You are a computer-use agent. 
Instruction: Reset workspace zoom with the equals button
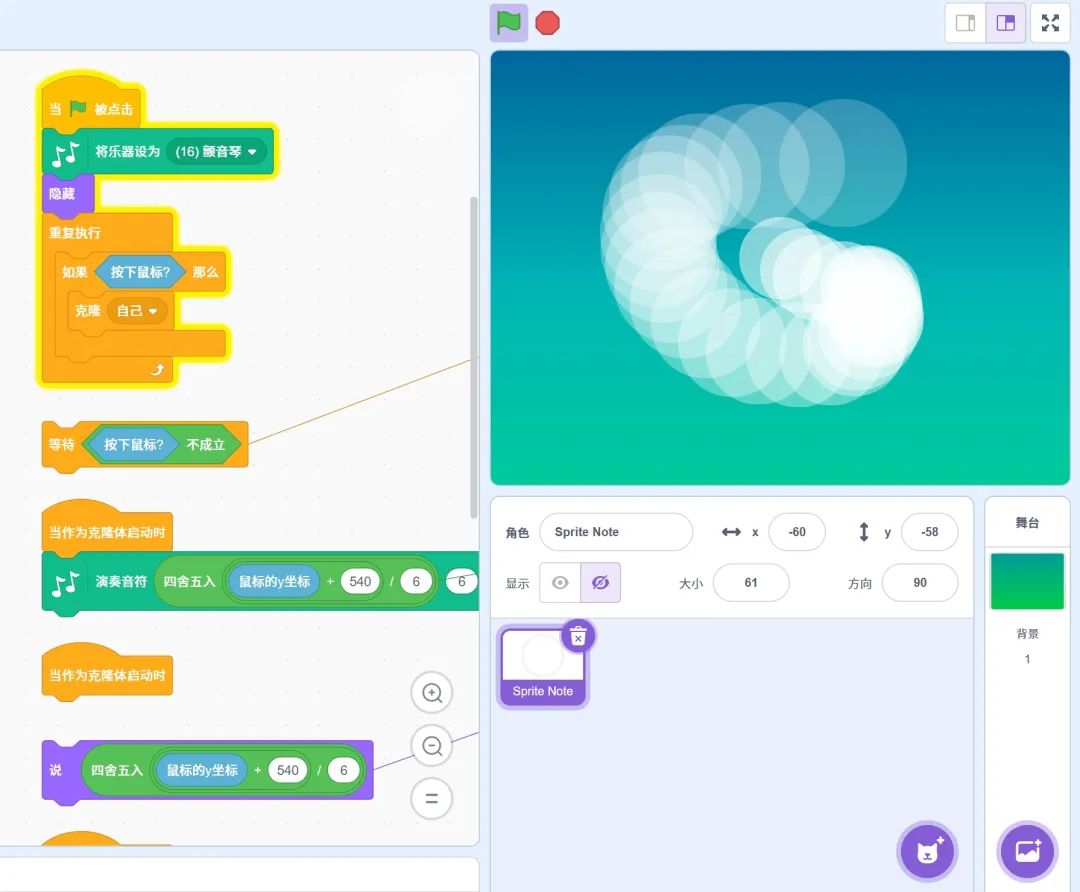tap(432, 799)
